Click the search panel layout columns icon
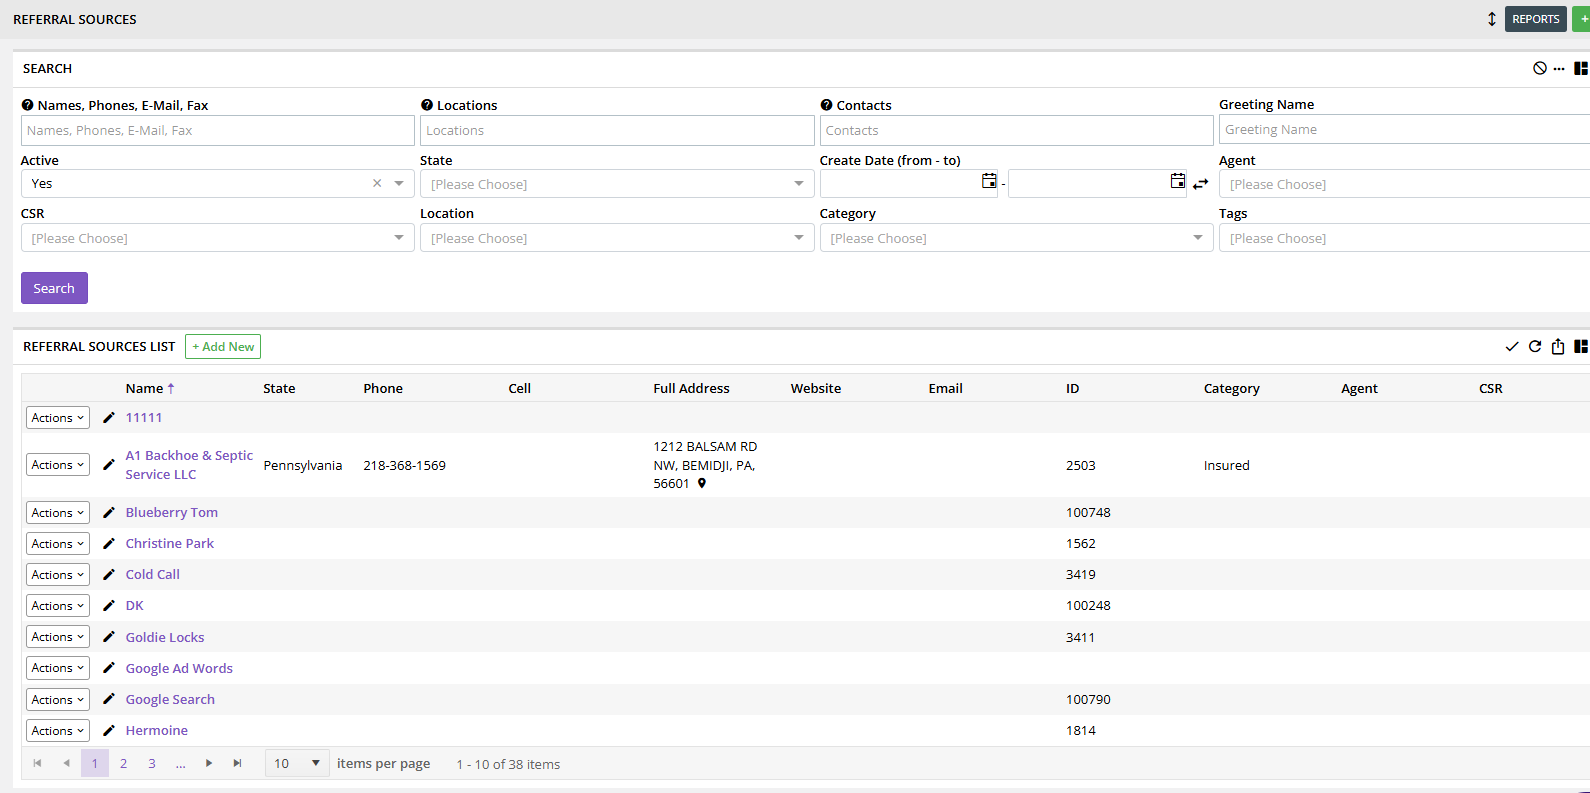Screen dimensions: 1590x793 coord(1581,68)
